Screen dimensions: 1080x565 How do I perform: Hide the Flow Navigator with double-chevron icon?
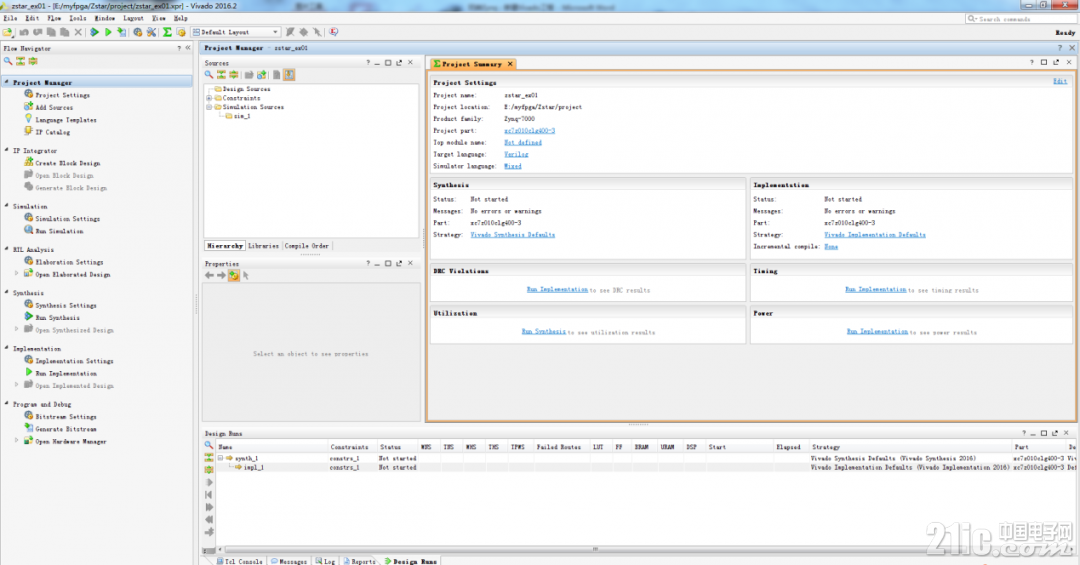[x=188, y=48]
